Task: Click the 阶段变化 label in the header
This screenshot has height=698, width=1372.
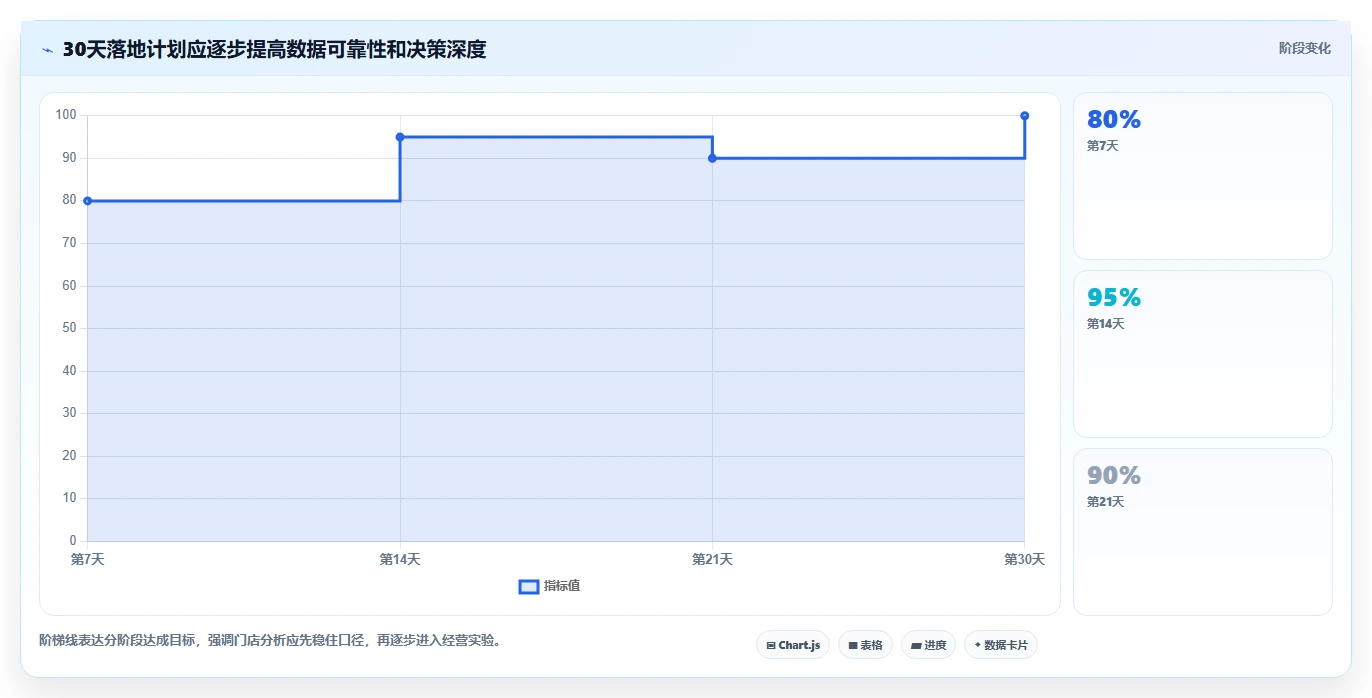Action: coord(1304,48)
